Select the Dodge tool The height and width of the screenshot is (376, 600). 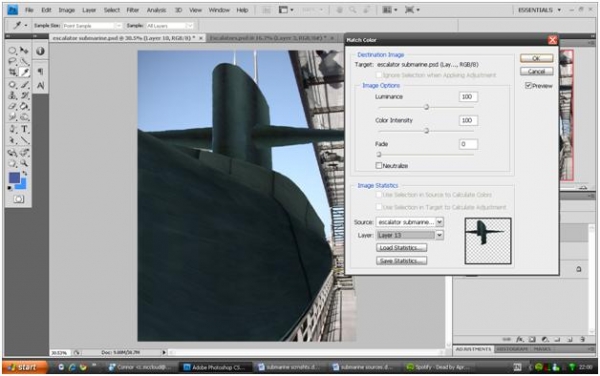click(24, 117)
